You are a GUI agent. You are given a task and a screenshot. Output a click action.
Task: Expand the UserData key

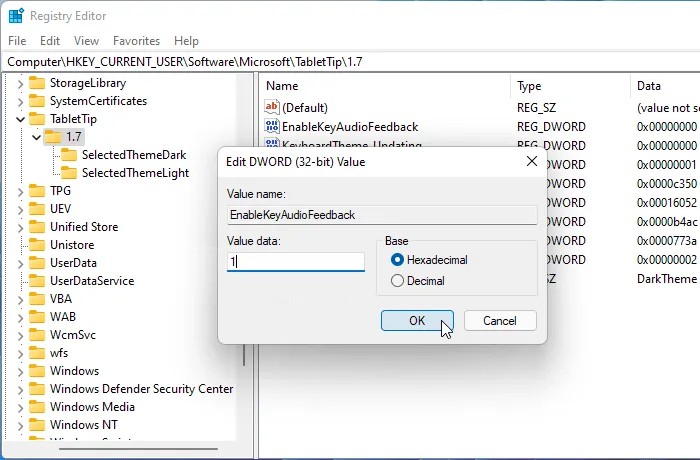[x=21, y=263]
